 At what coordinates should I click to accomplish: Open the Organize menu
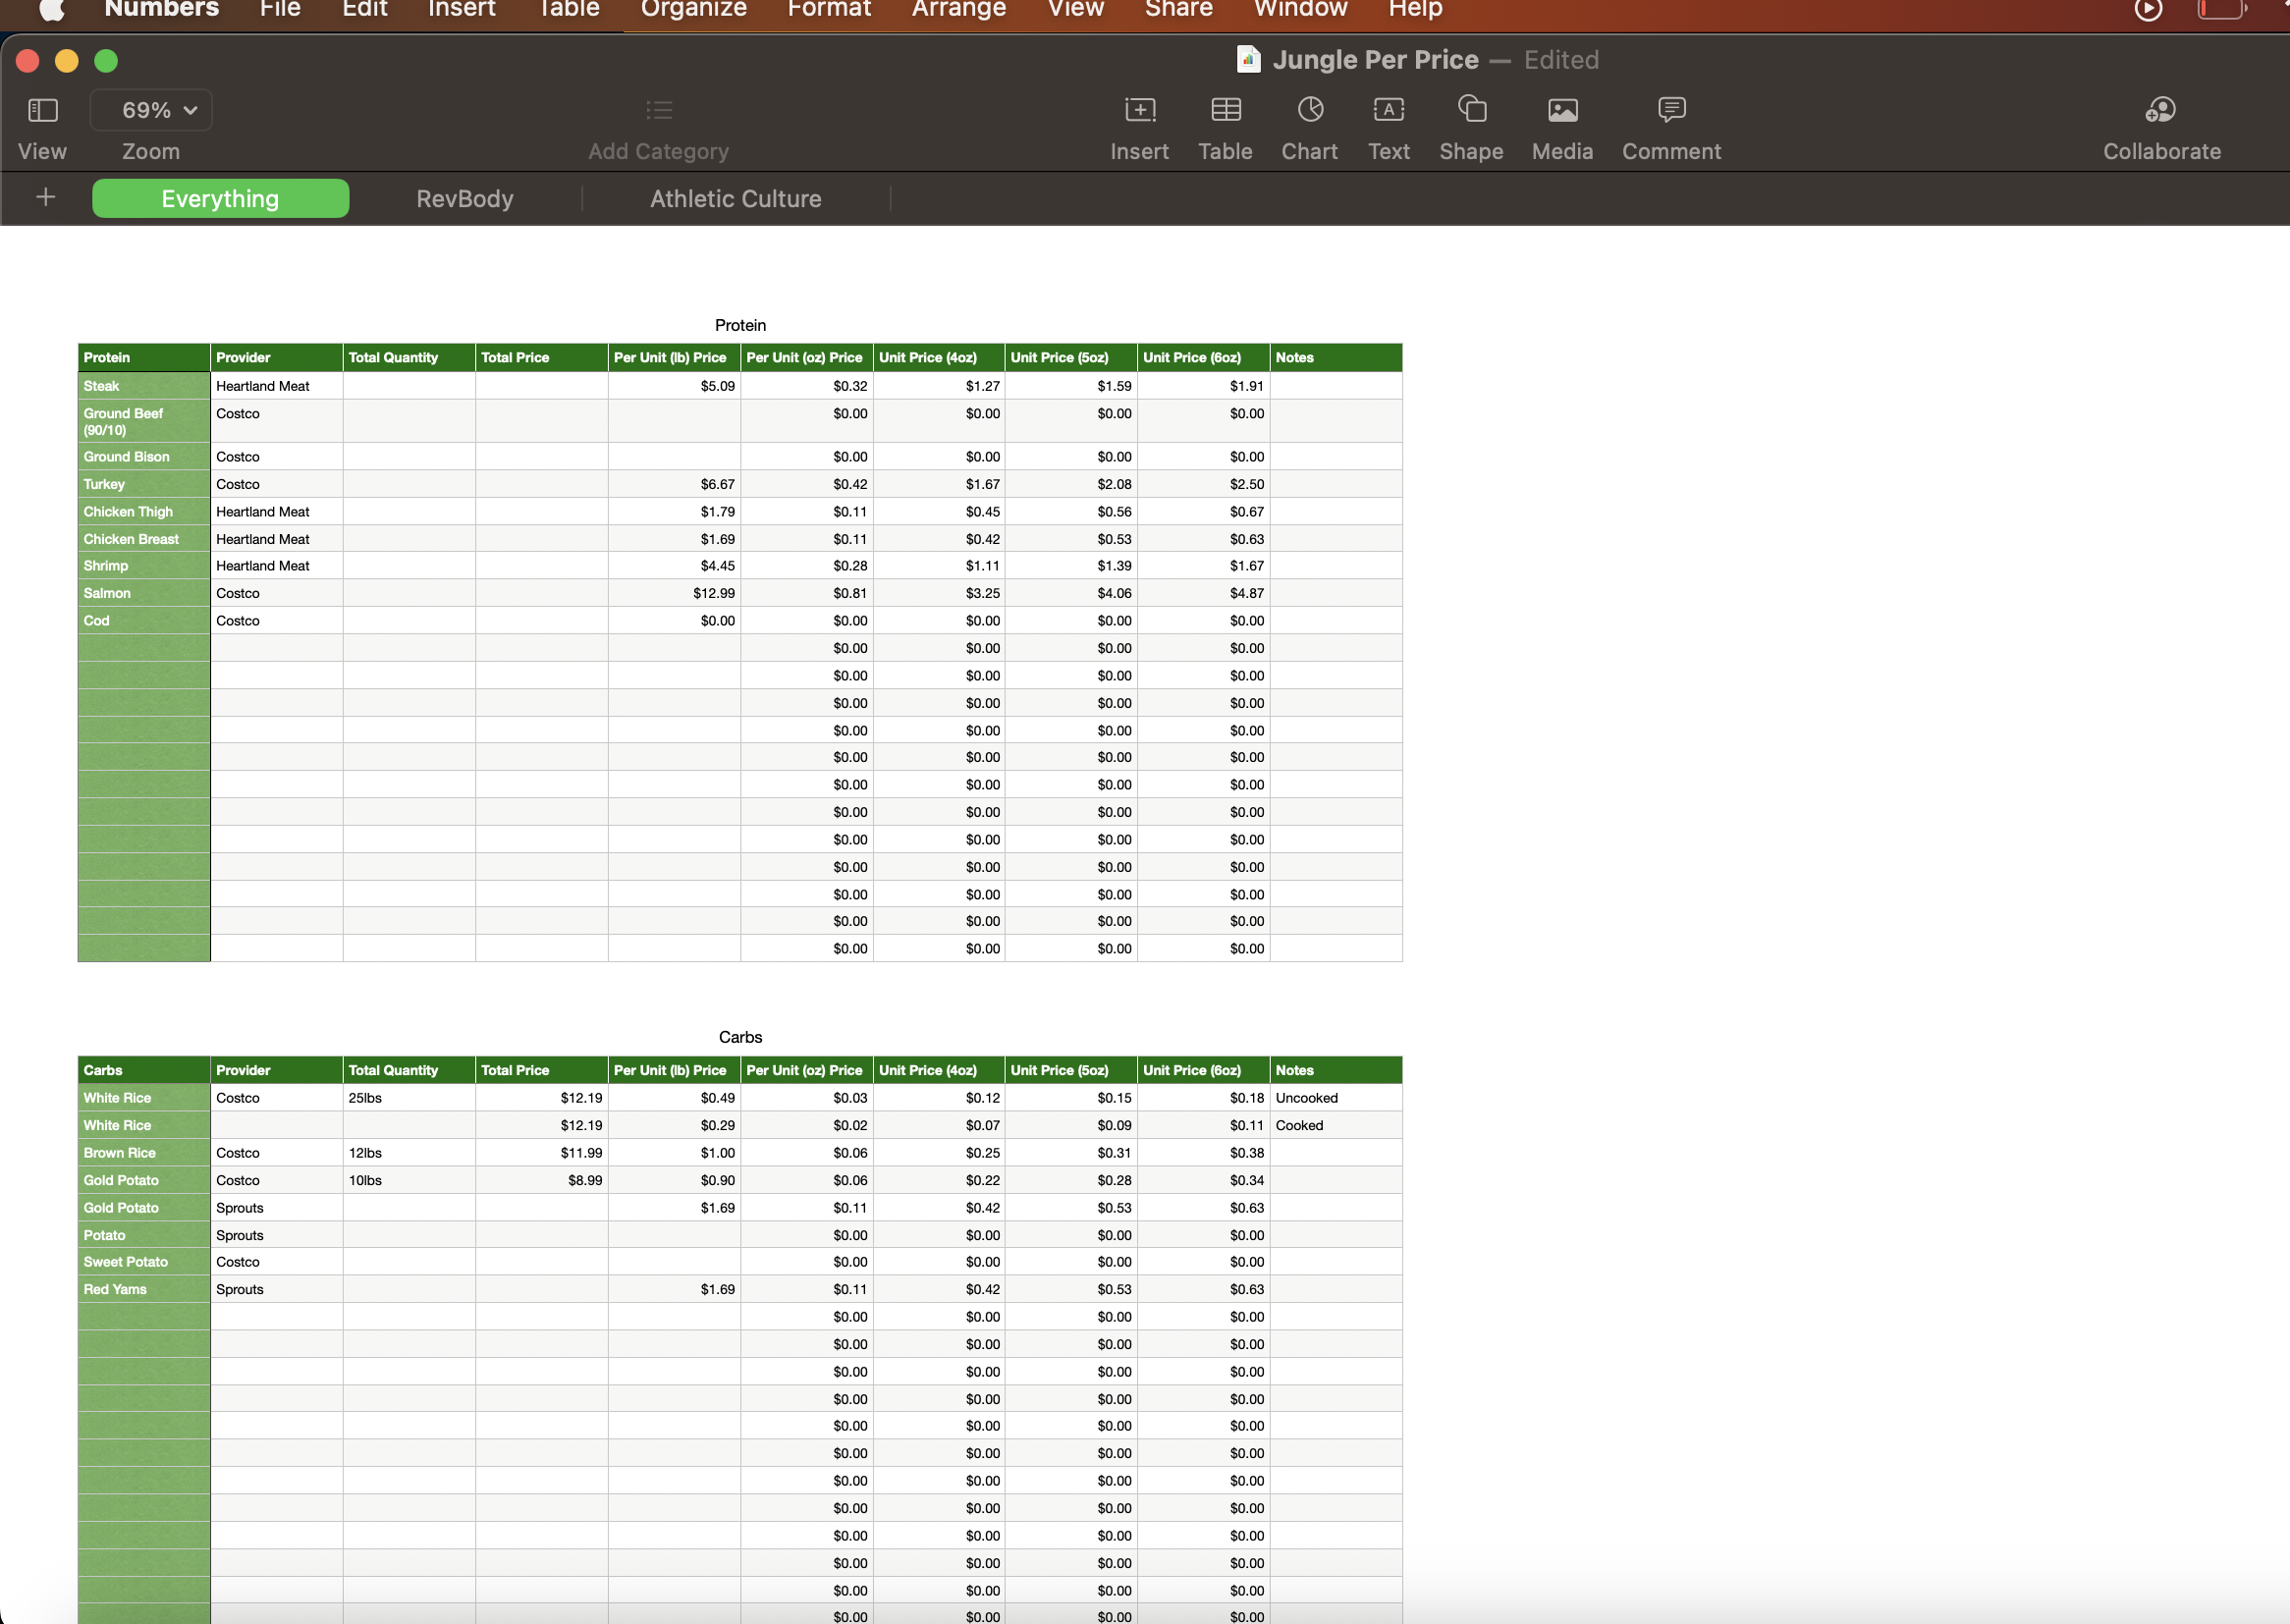tap(693, 10)
